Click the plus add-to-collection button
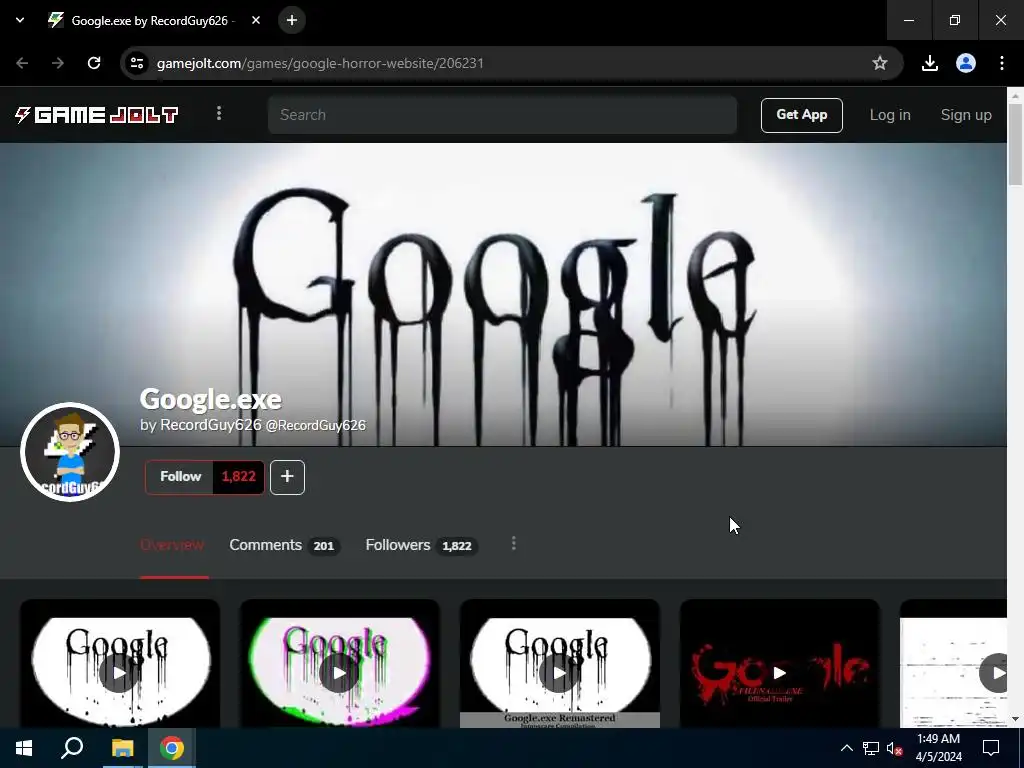This screenshot has width=1024, height=768. click(287, 477)
